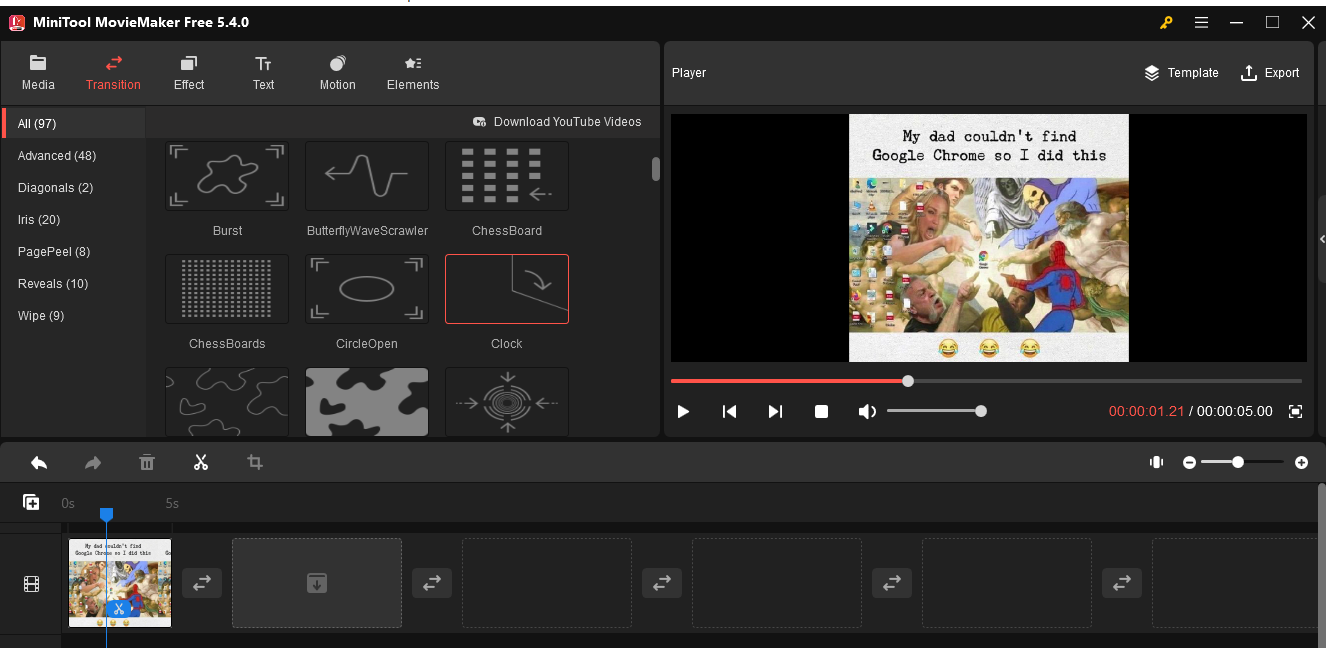Open the Effect tab

[x=189, y=73]
